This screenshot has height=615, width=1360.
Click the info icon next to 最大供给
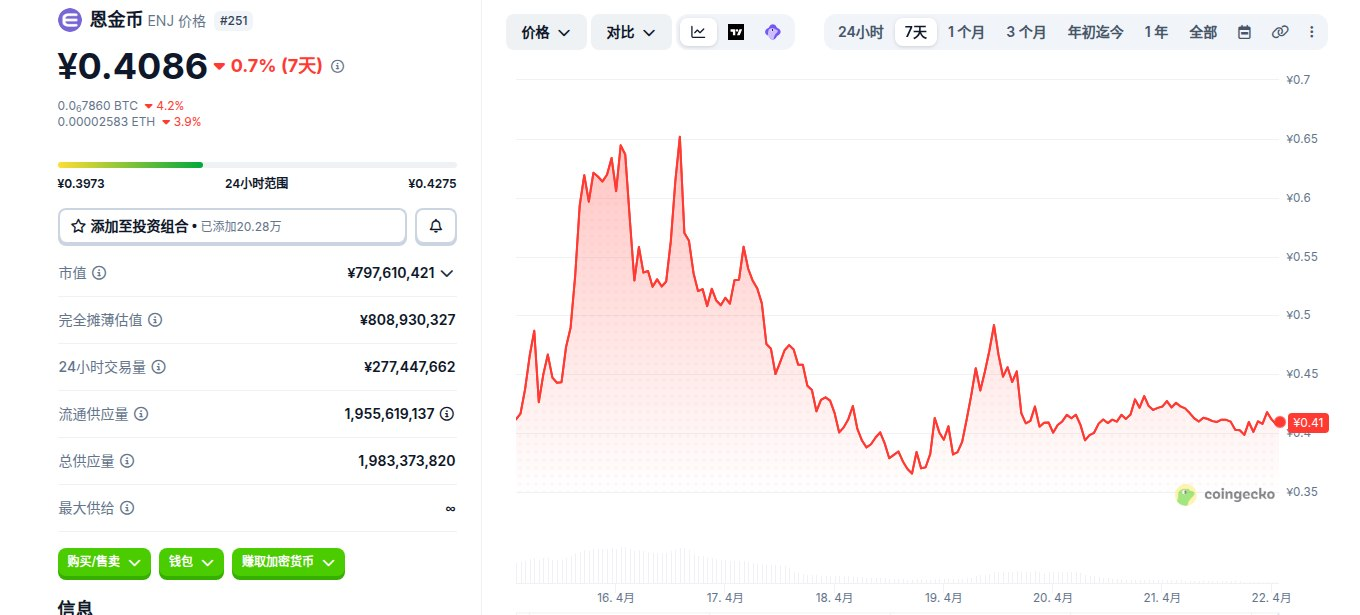click(x=127, y=508)
